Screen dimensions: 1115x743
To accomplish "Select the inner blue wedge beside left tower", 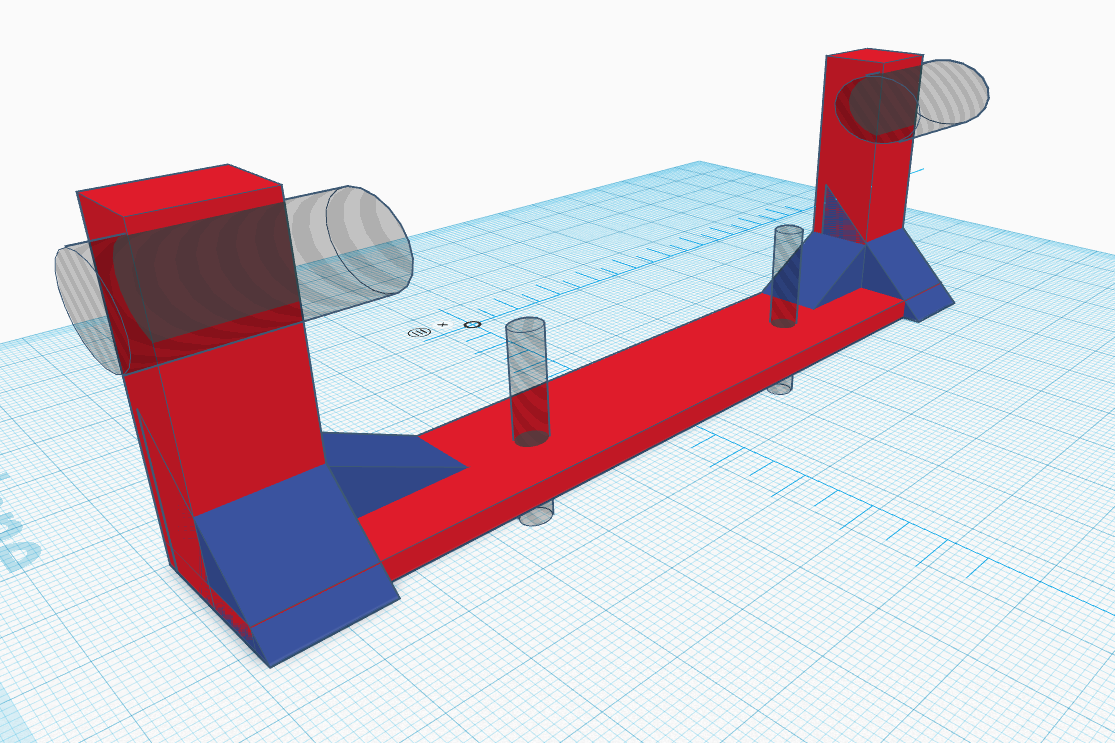I will [391, 469].
